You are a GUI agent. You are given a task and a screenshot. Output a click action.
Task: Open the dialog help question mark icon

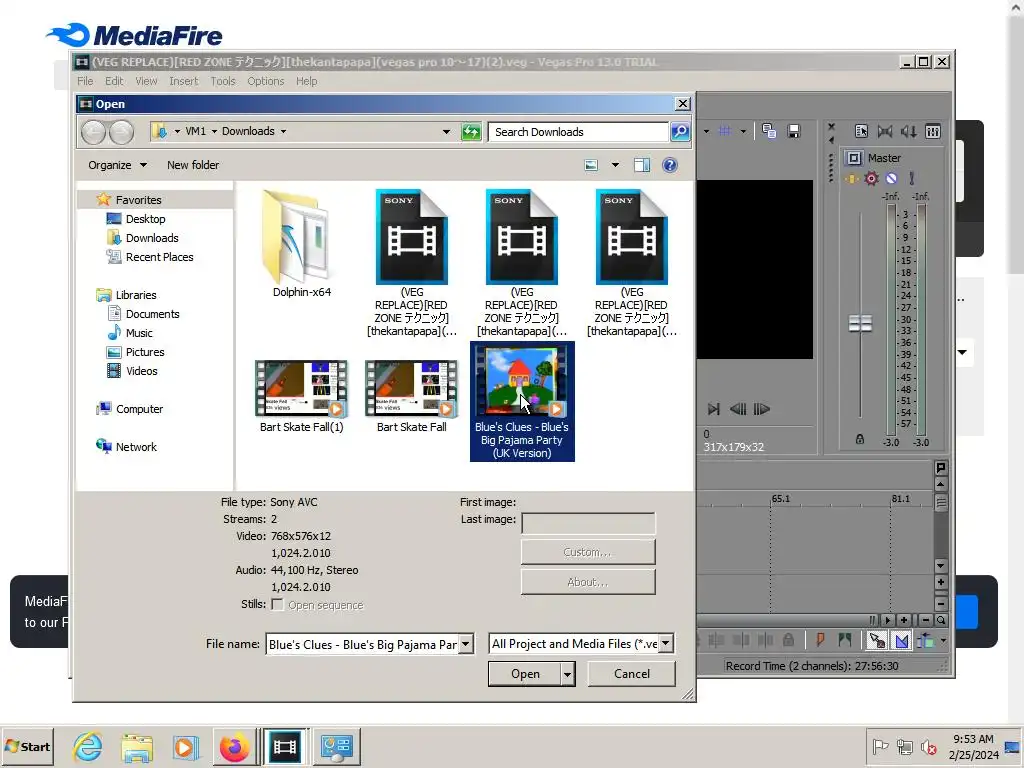669,165
